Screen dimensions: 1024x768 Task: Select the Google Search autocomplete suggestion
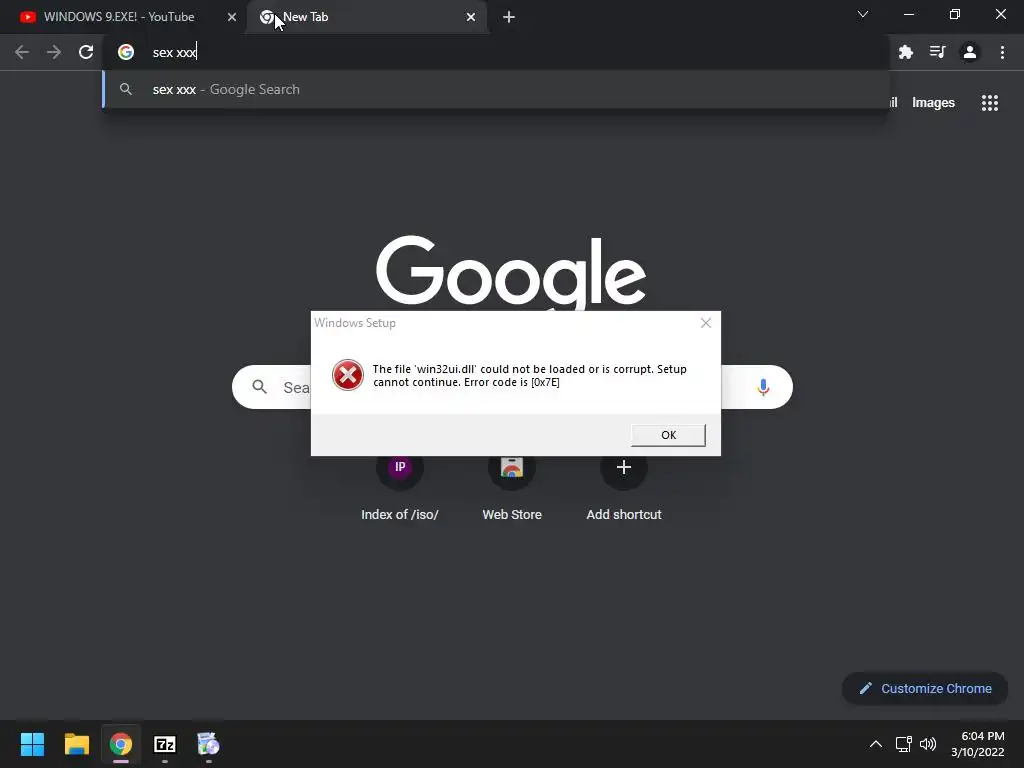tap(496, 89)
